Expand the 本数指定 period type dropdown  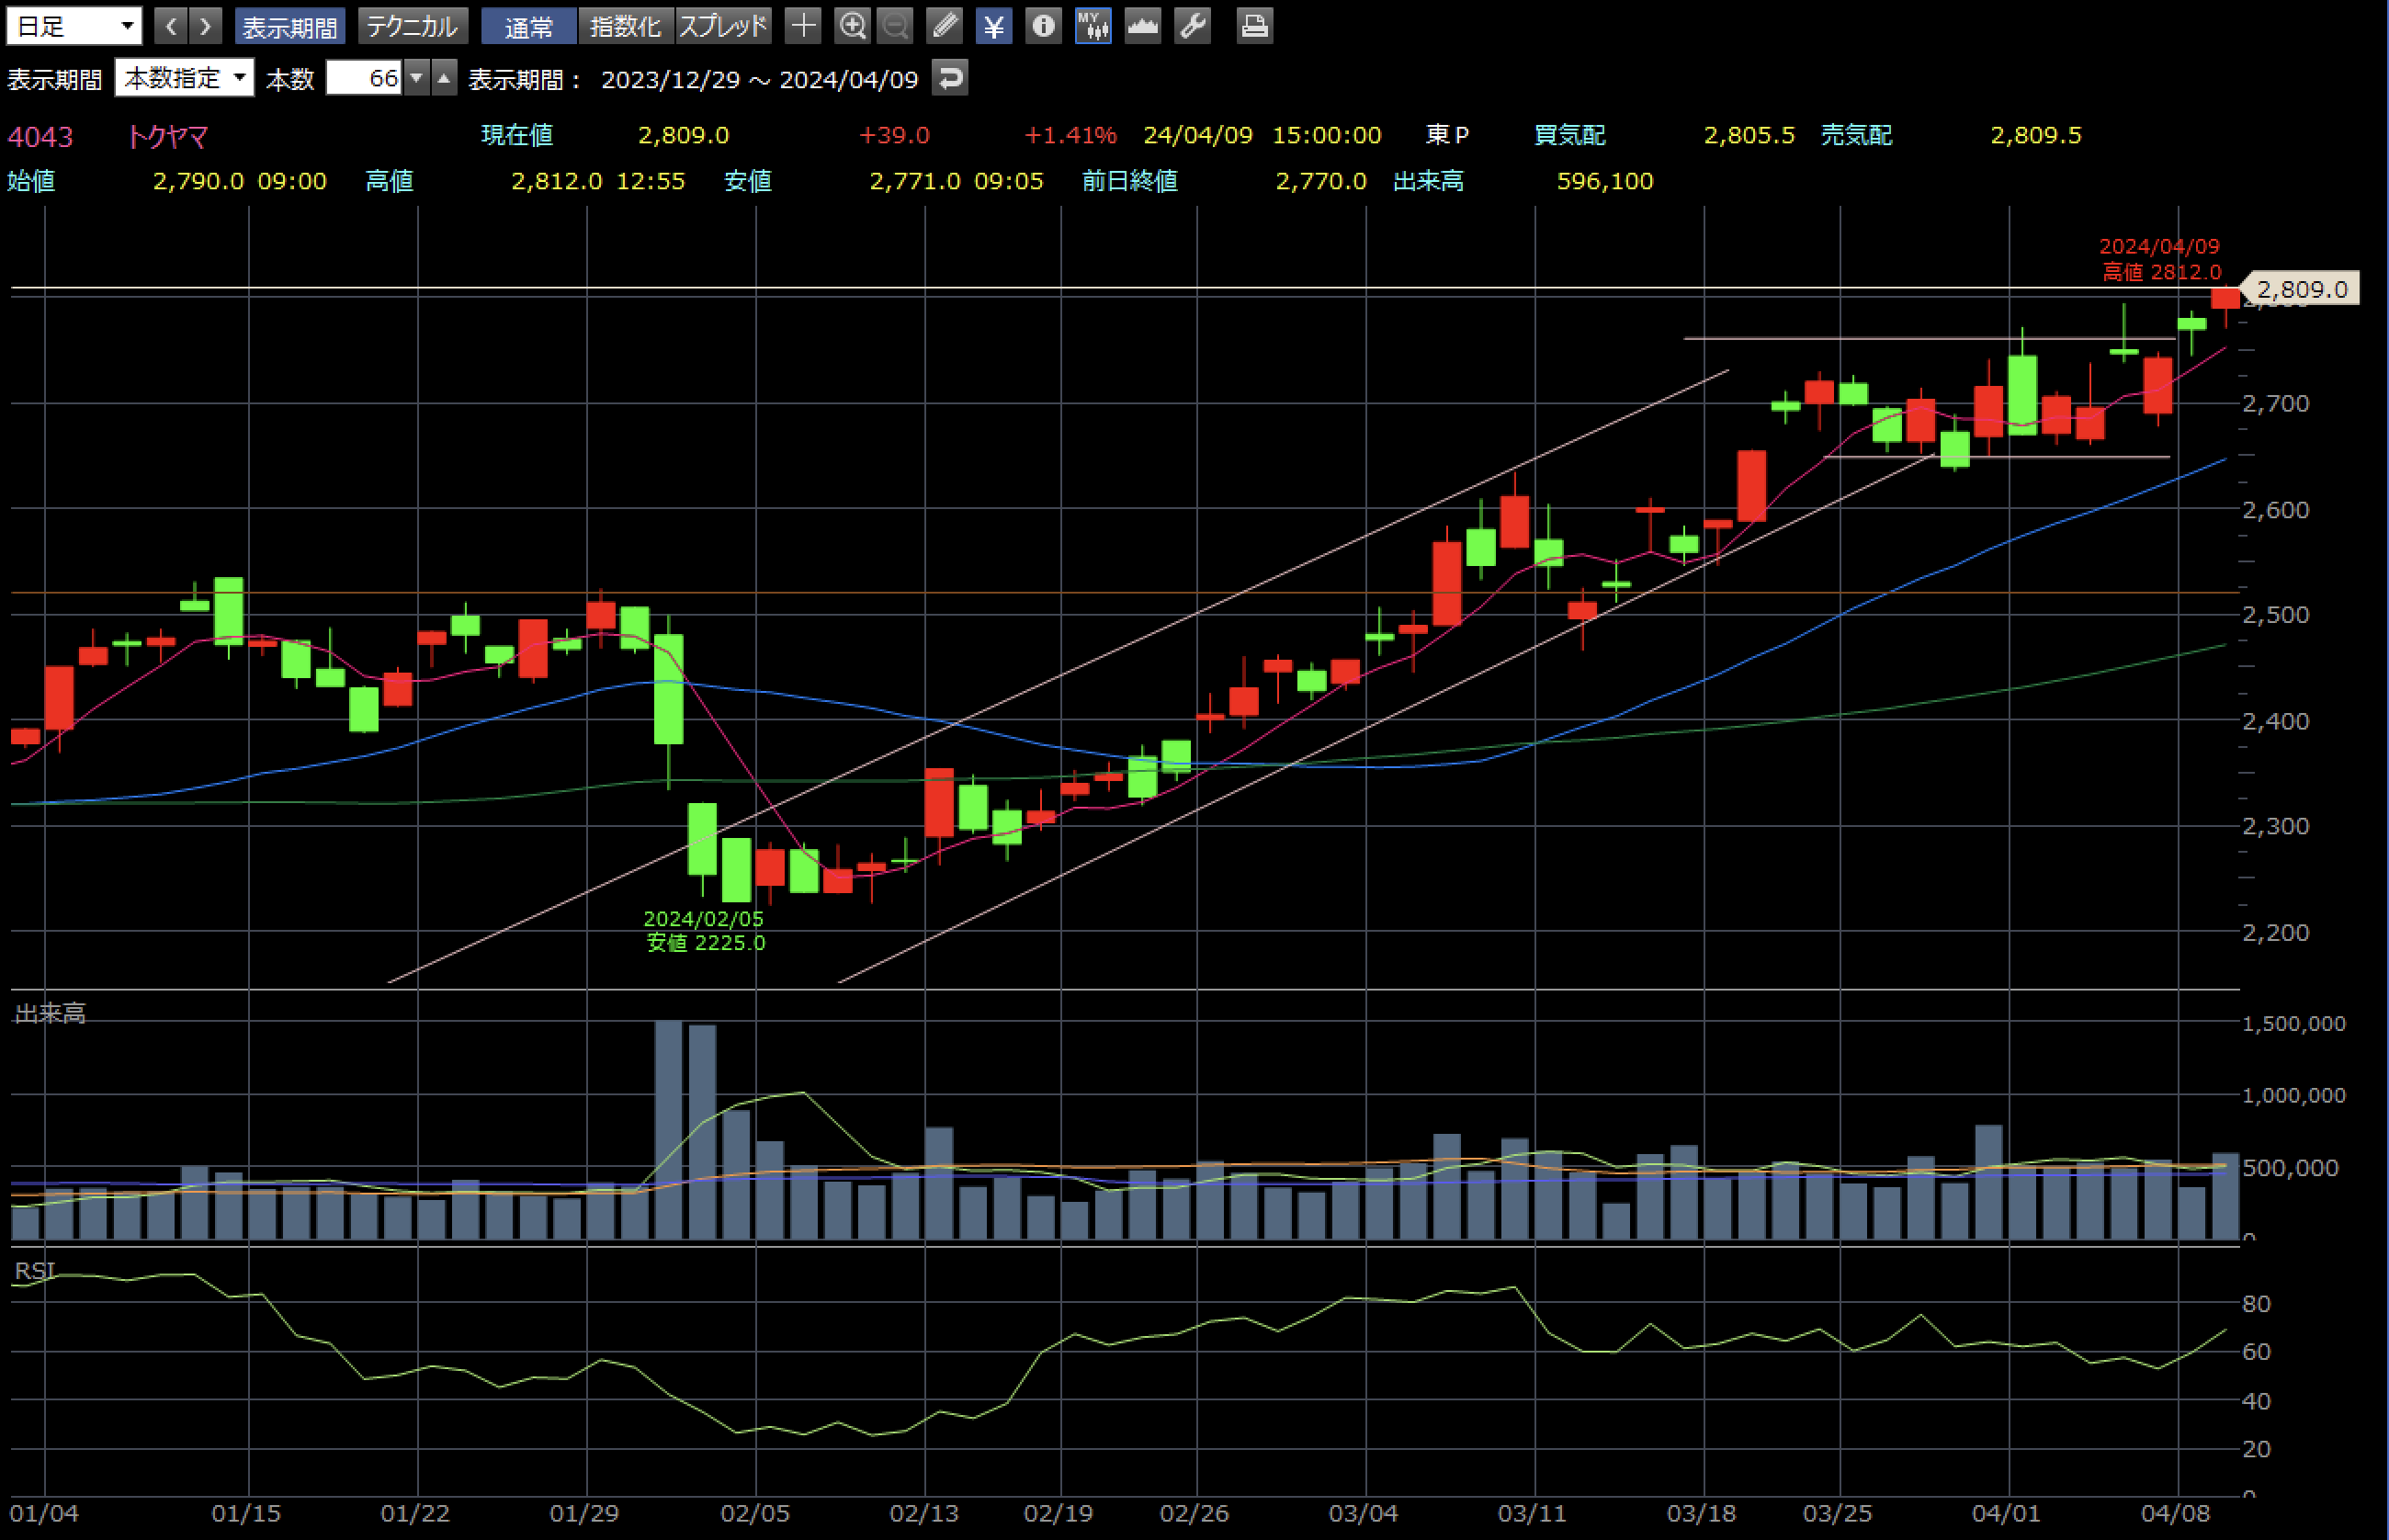[x=185, y=78]
